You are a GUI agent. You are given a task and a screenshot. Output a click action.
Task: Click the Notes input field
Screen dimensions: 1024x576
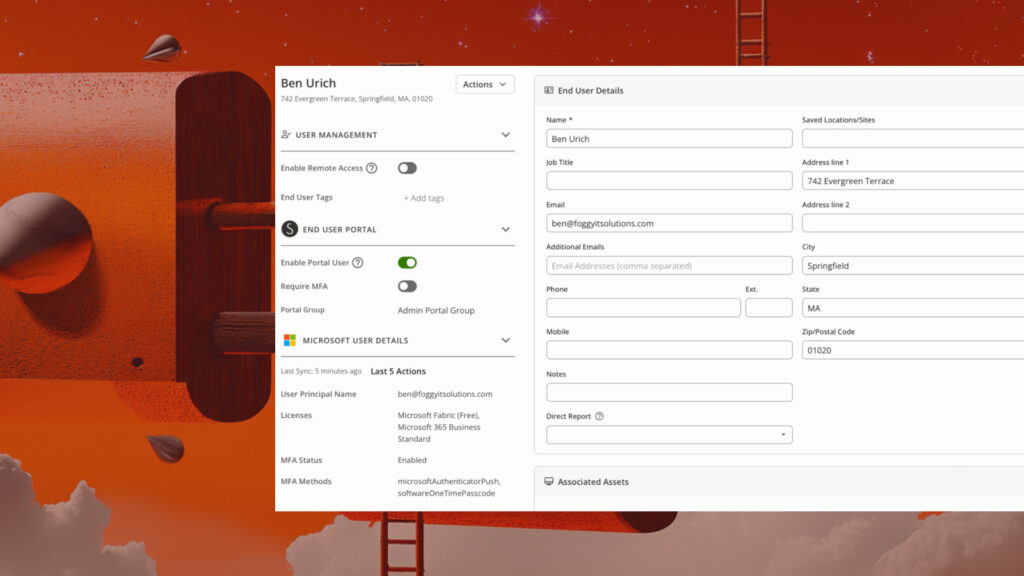click(668, 392)
